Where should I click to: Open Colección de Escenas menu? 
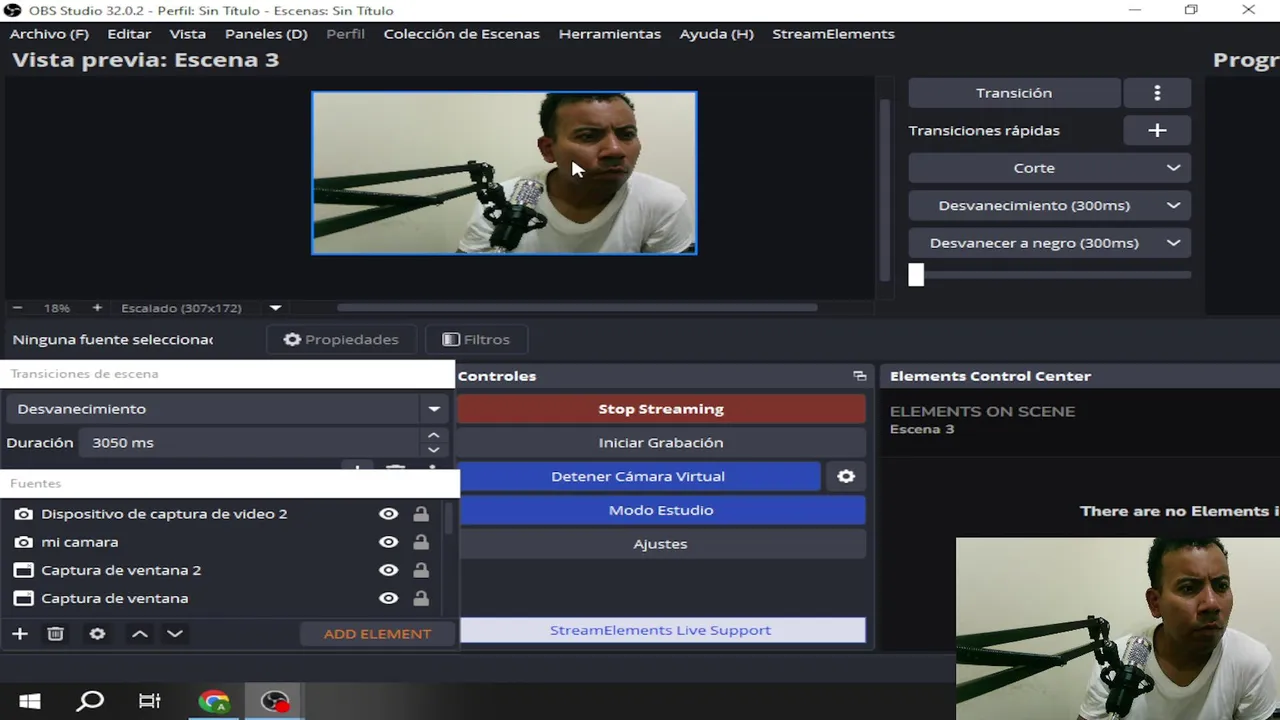point(461,34)
